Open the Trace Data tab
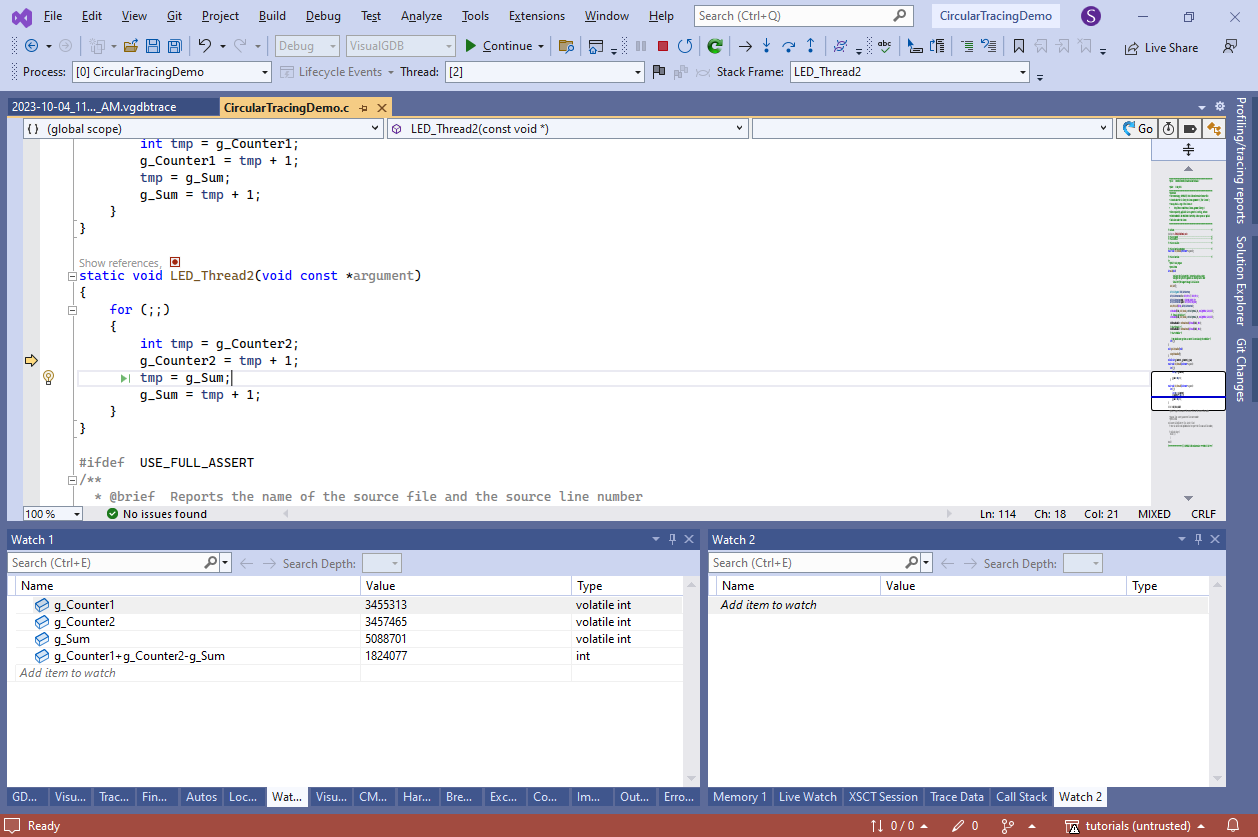 pos(957,797)
